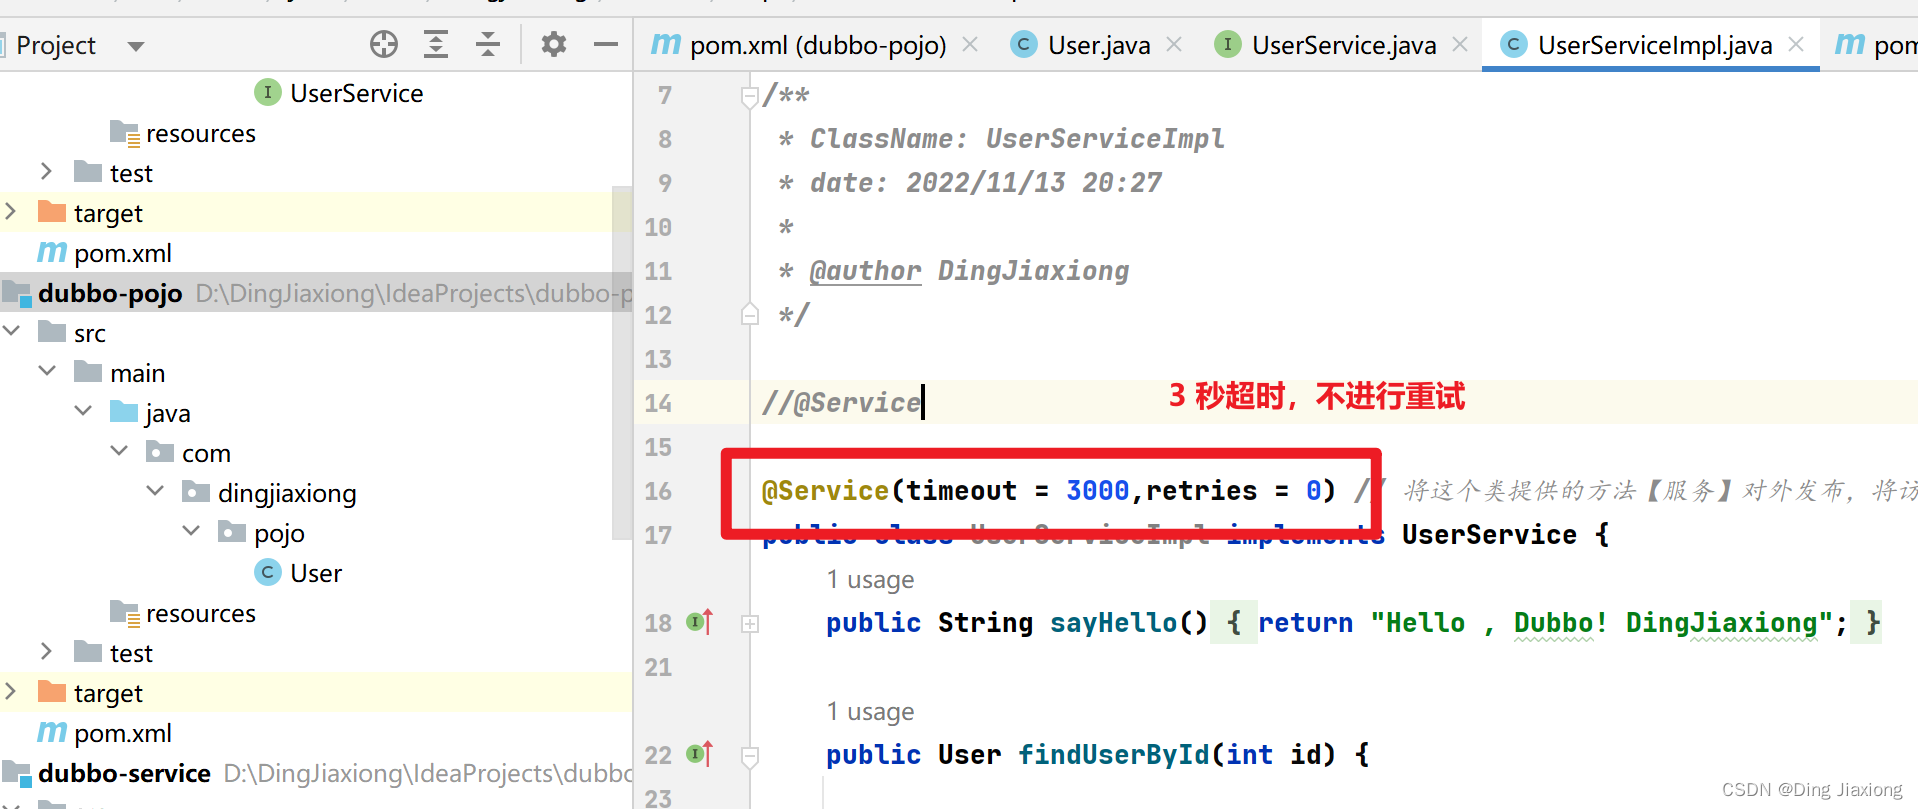Viewport: 1918px width, 809px height.
Task: Collapse the src folder chevron
Action: [11, 331]
